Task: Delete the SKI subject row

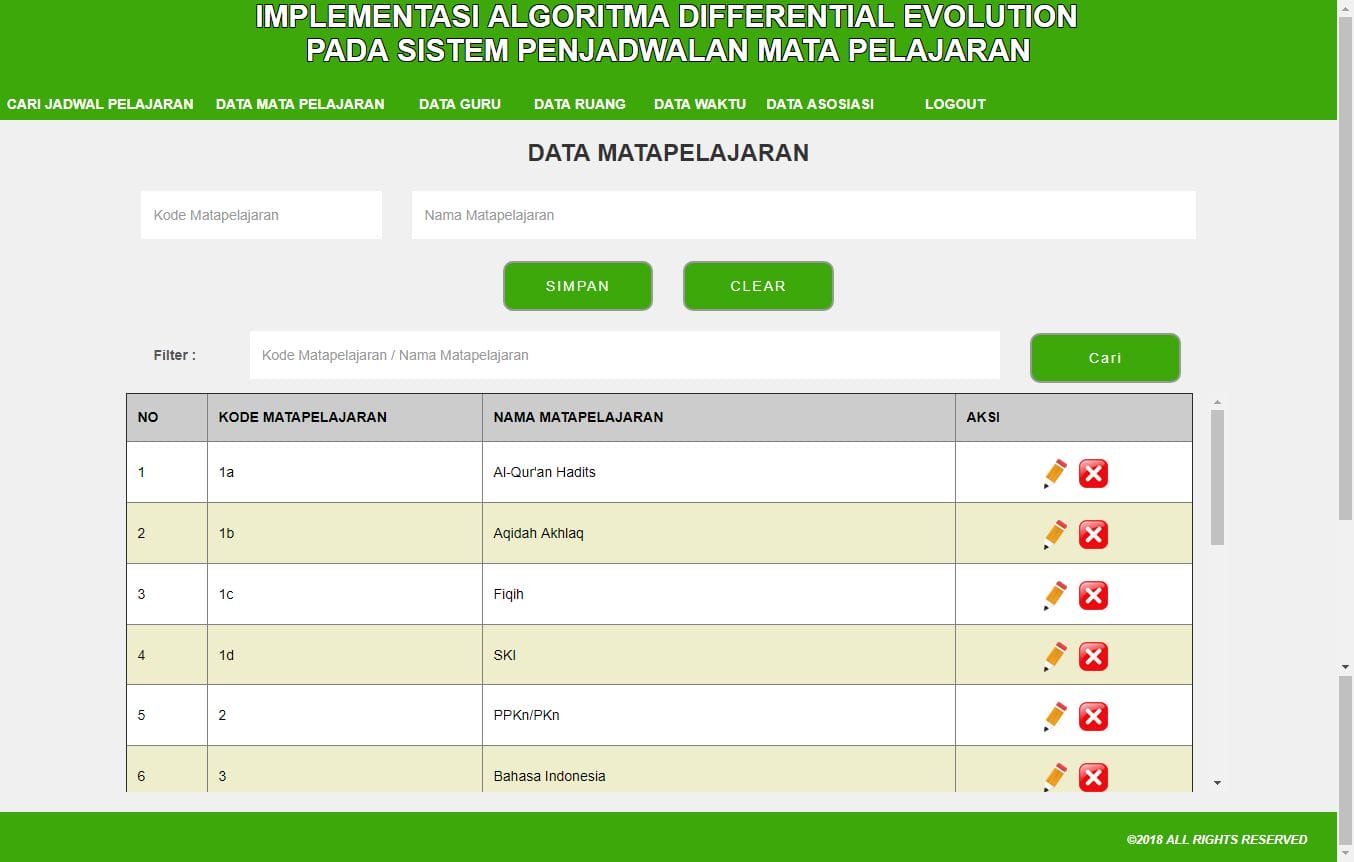Action: tap(1093, 657)
